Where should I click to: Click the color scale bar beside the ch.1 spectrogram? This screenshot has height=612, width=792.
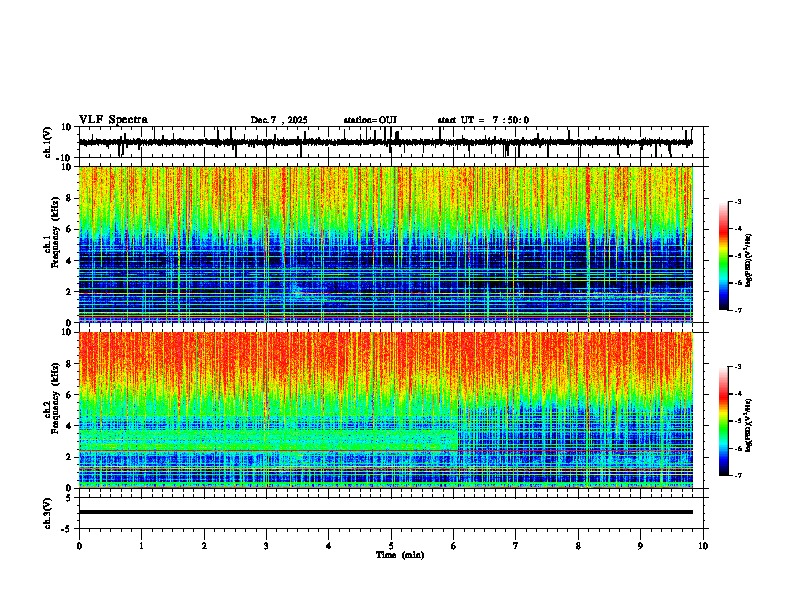point(724,255)
